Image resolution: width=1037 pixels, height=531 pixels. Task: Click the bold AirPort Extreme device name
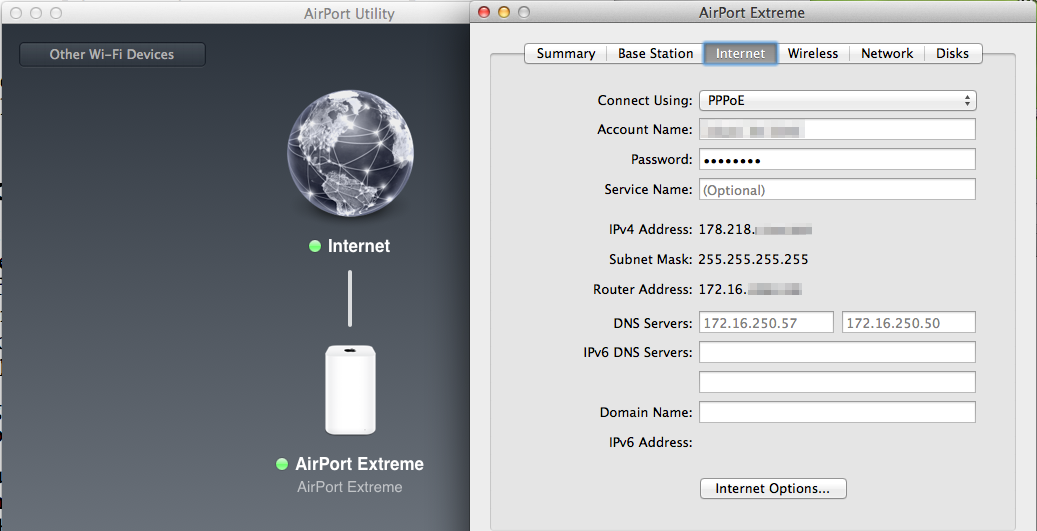pos(359,464)
